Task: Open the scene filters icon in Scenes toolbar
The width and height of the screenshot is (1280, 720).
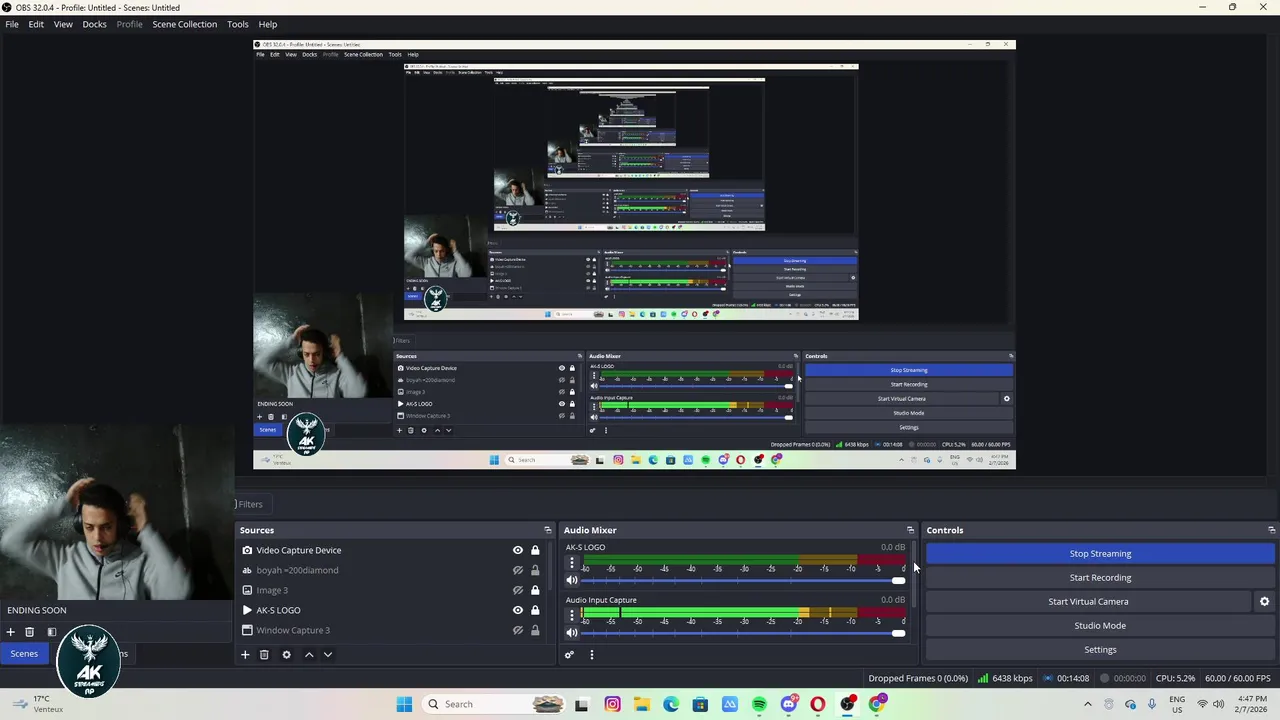Action: [51, 632]
